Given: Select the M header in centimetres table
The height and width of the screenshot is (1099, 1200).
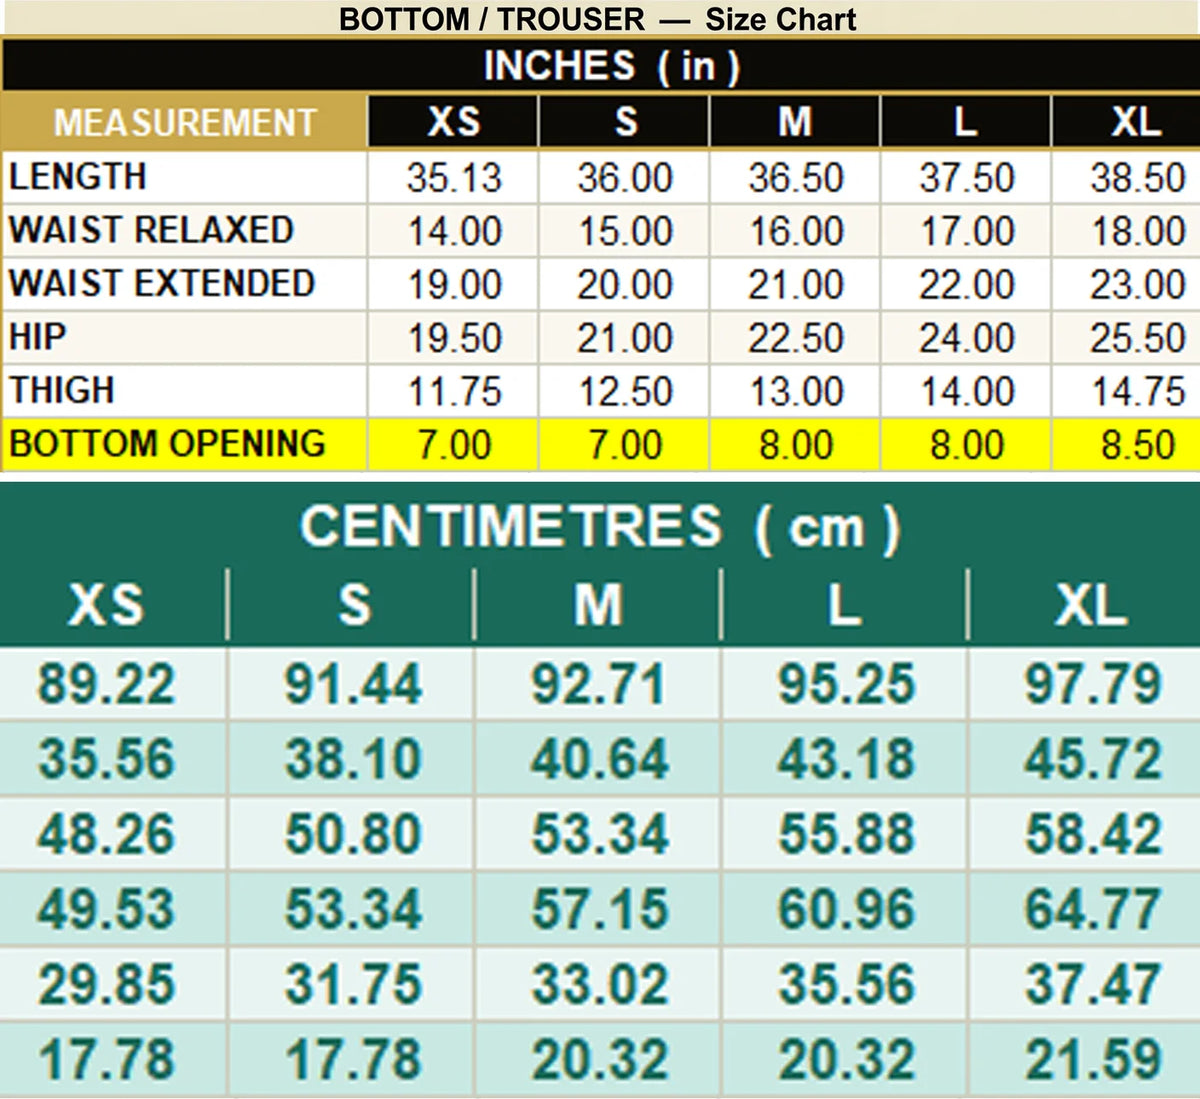Looking at the screenshot, I should click(598, 605).
